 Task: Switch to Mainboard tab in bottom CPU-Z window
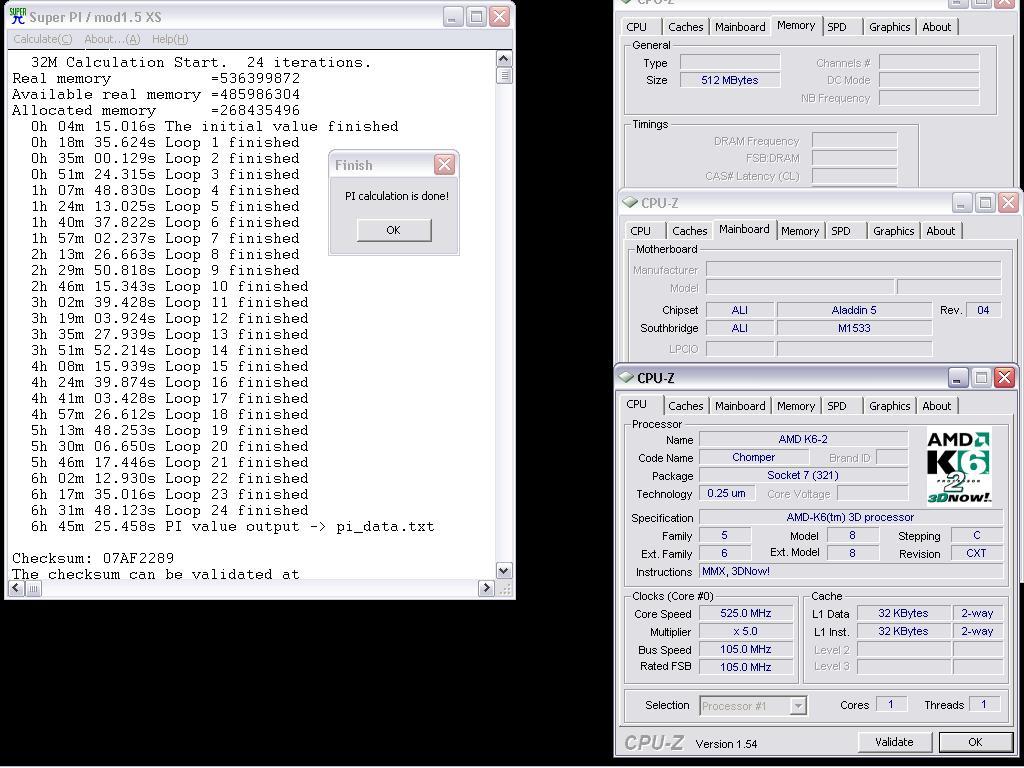(740, 406)
